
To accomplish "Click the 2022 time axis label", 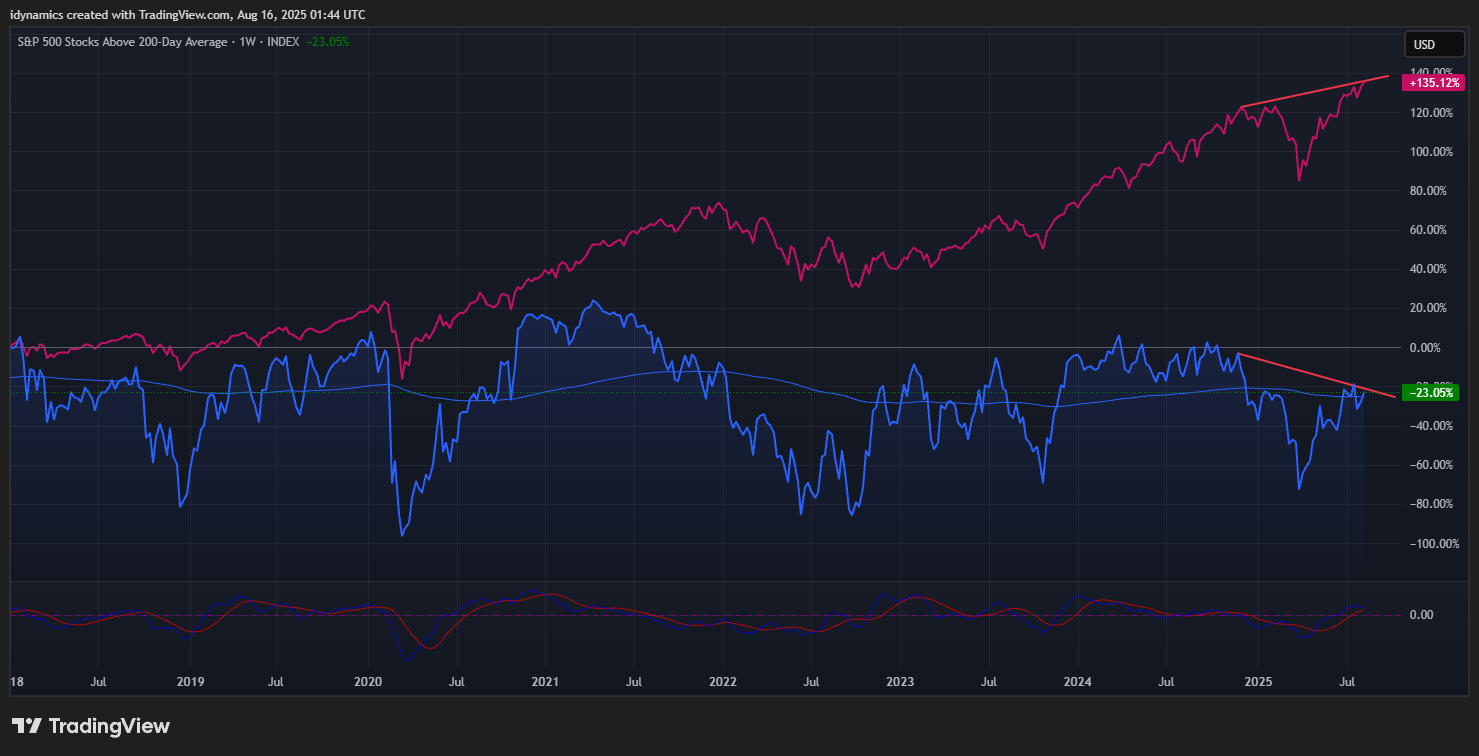I will (722, 683).
